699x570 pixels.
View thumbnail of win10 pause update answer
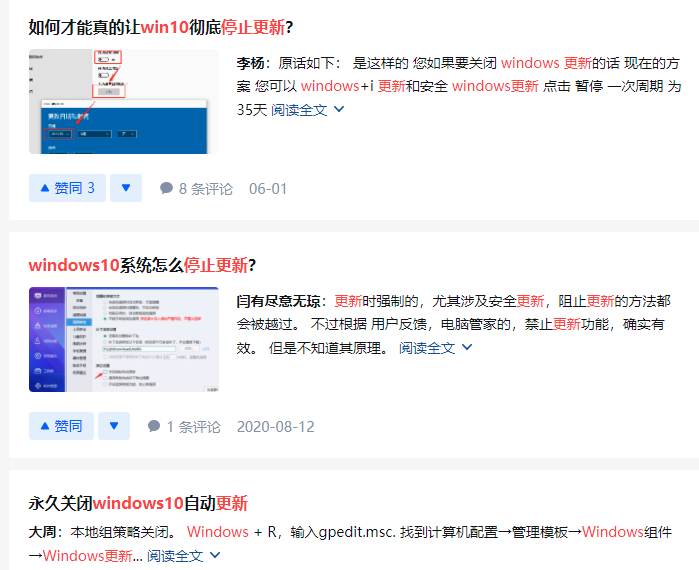point(124,102)
